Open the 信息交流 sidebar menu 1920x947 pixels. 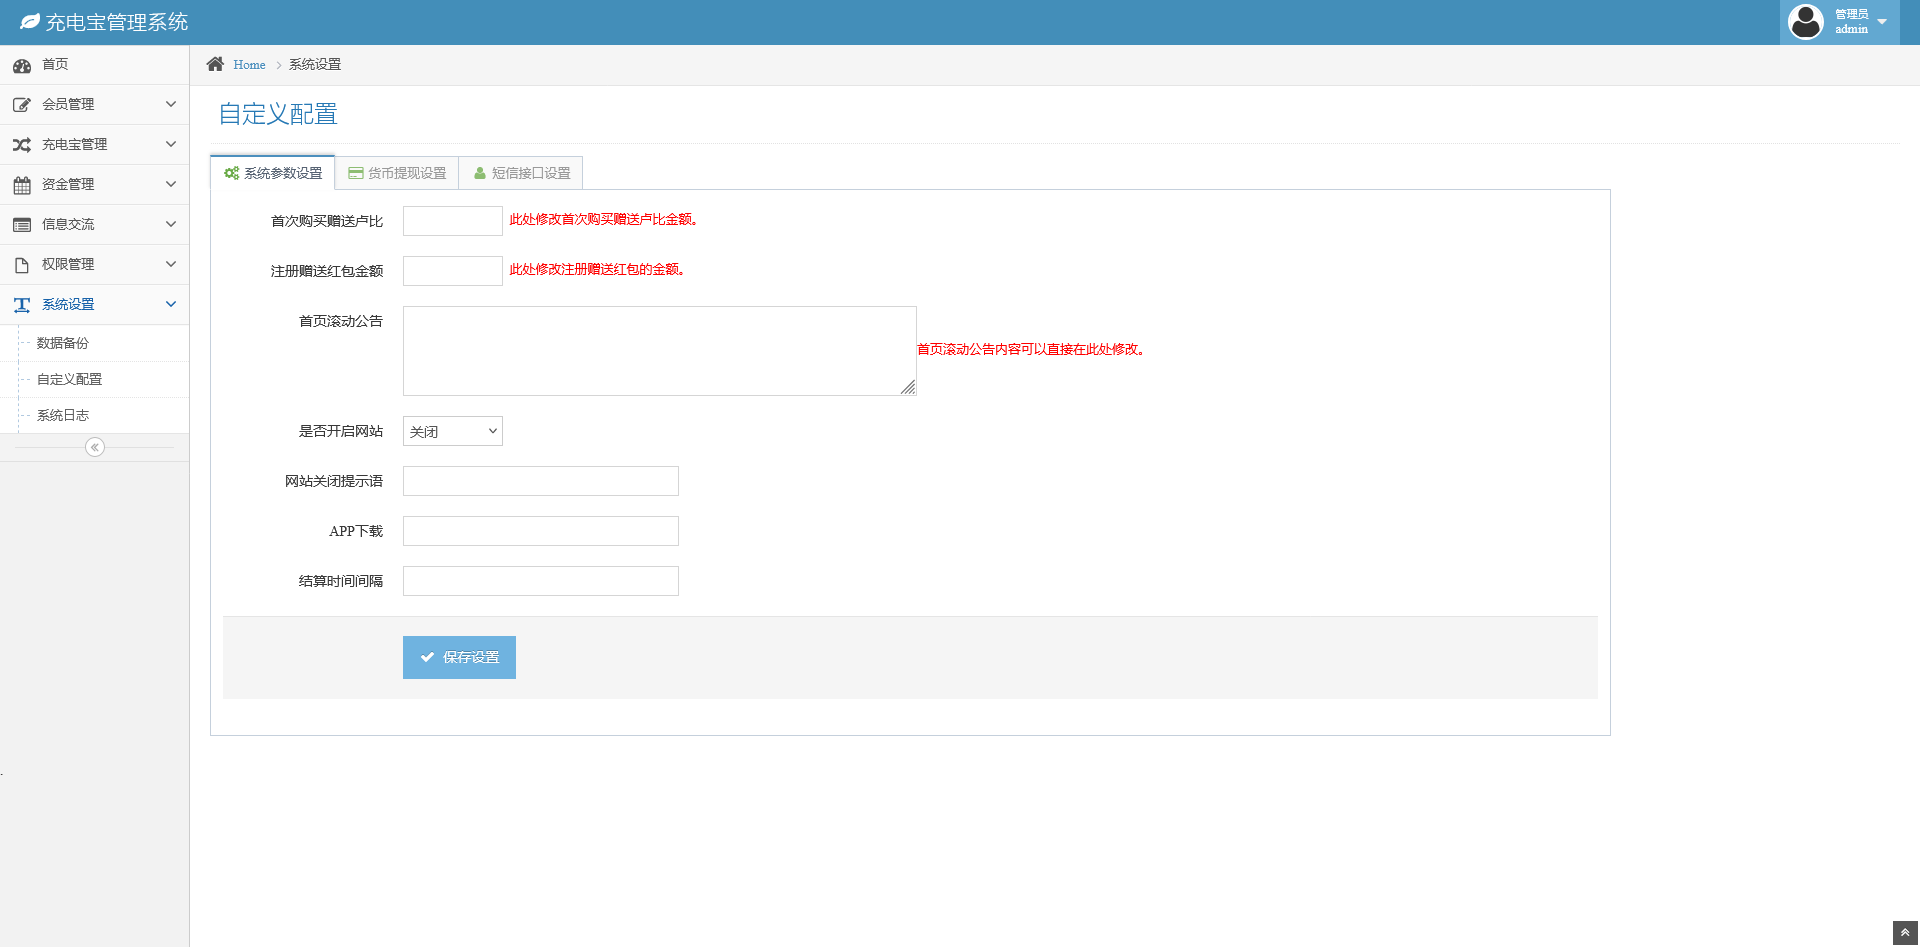94,225
